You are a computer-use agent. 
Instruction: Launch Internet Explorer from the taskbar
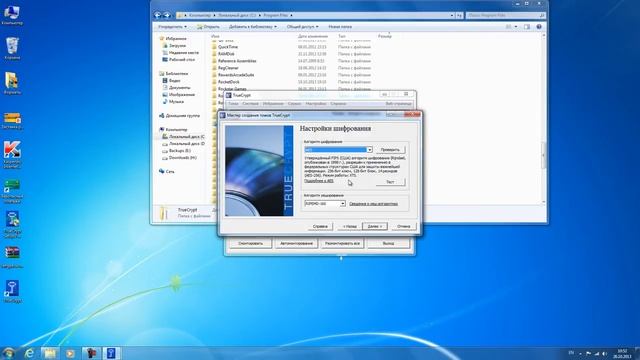click(x=29, y=353)
